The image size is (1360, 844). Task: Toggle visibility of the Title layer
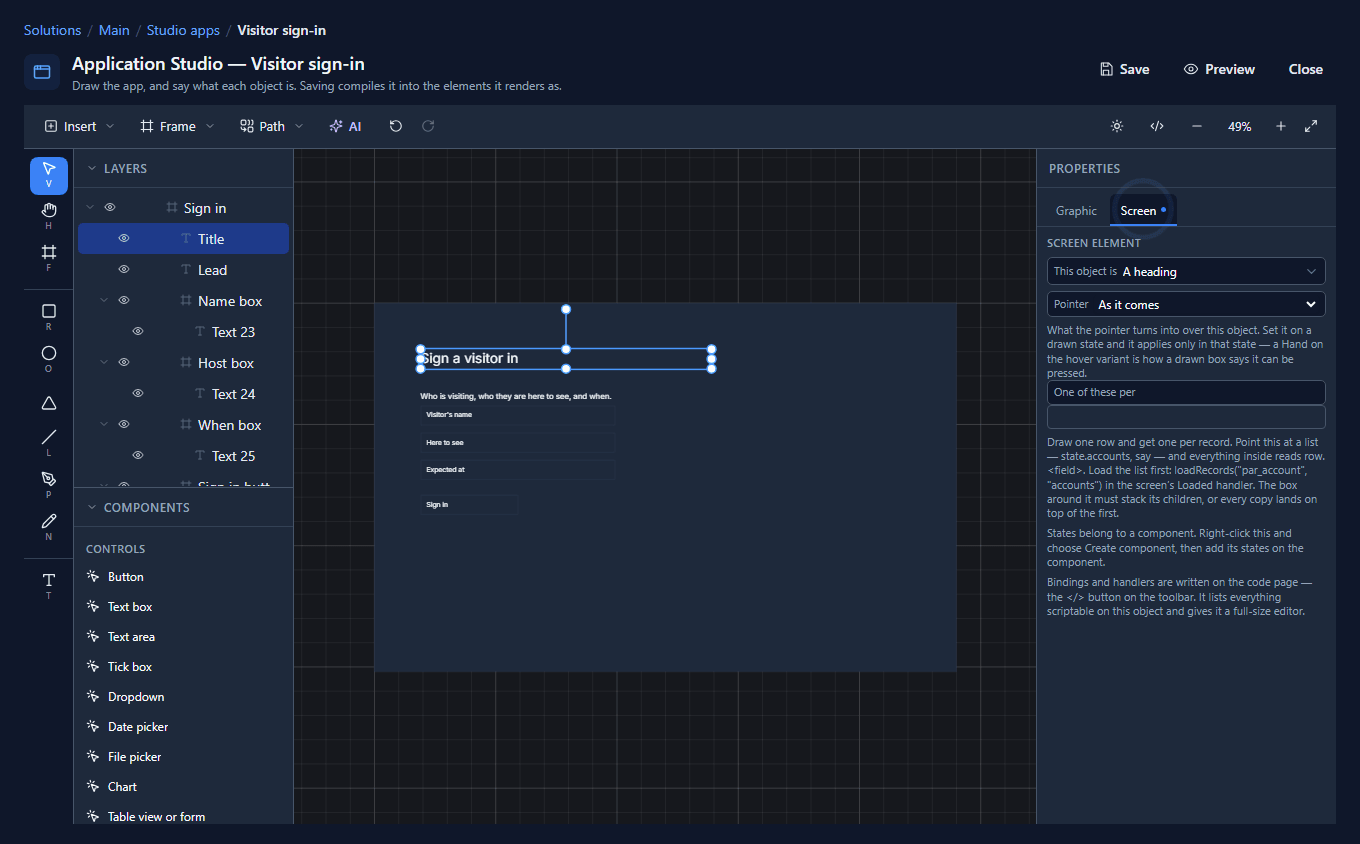(x=124, y=239)
